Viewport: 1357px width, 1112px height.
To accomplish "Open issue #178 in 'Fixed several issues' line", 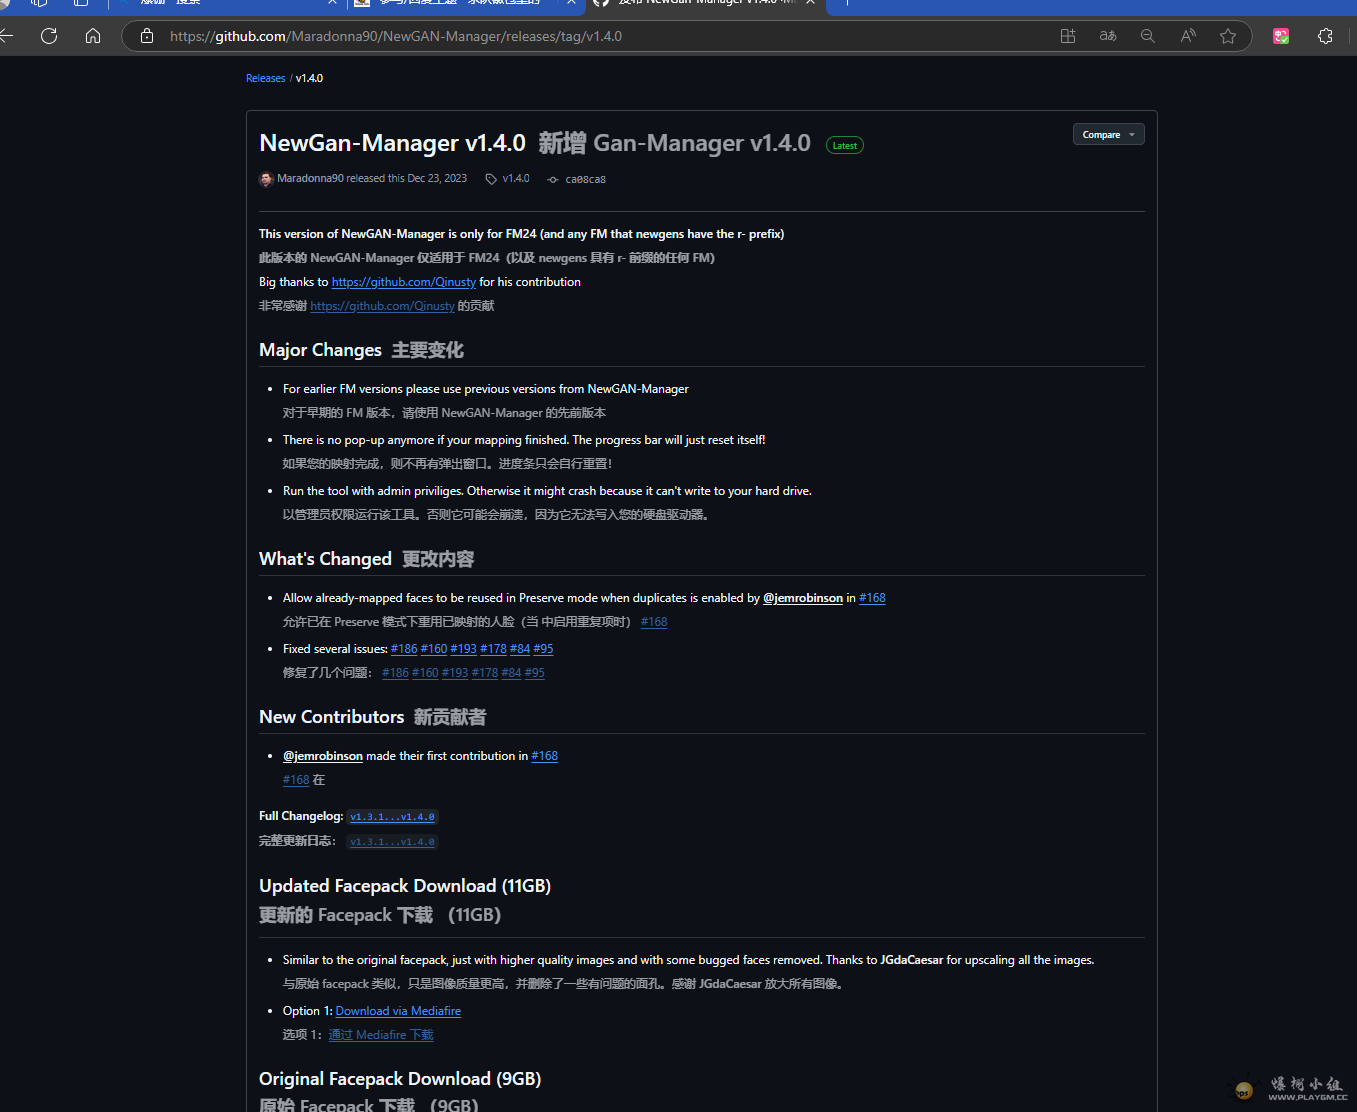I will (x=493, y=649).
